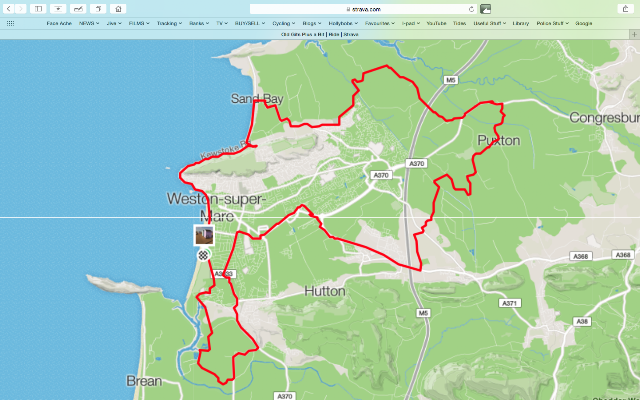Open the Banks bookmarks dropdown
Image resolution: width=640 pixels, height=400 pixels.
click(199, 23)
